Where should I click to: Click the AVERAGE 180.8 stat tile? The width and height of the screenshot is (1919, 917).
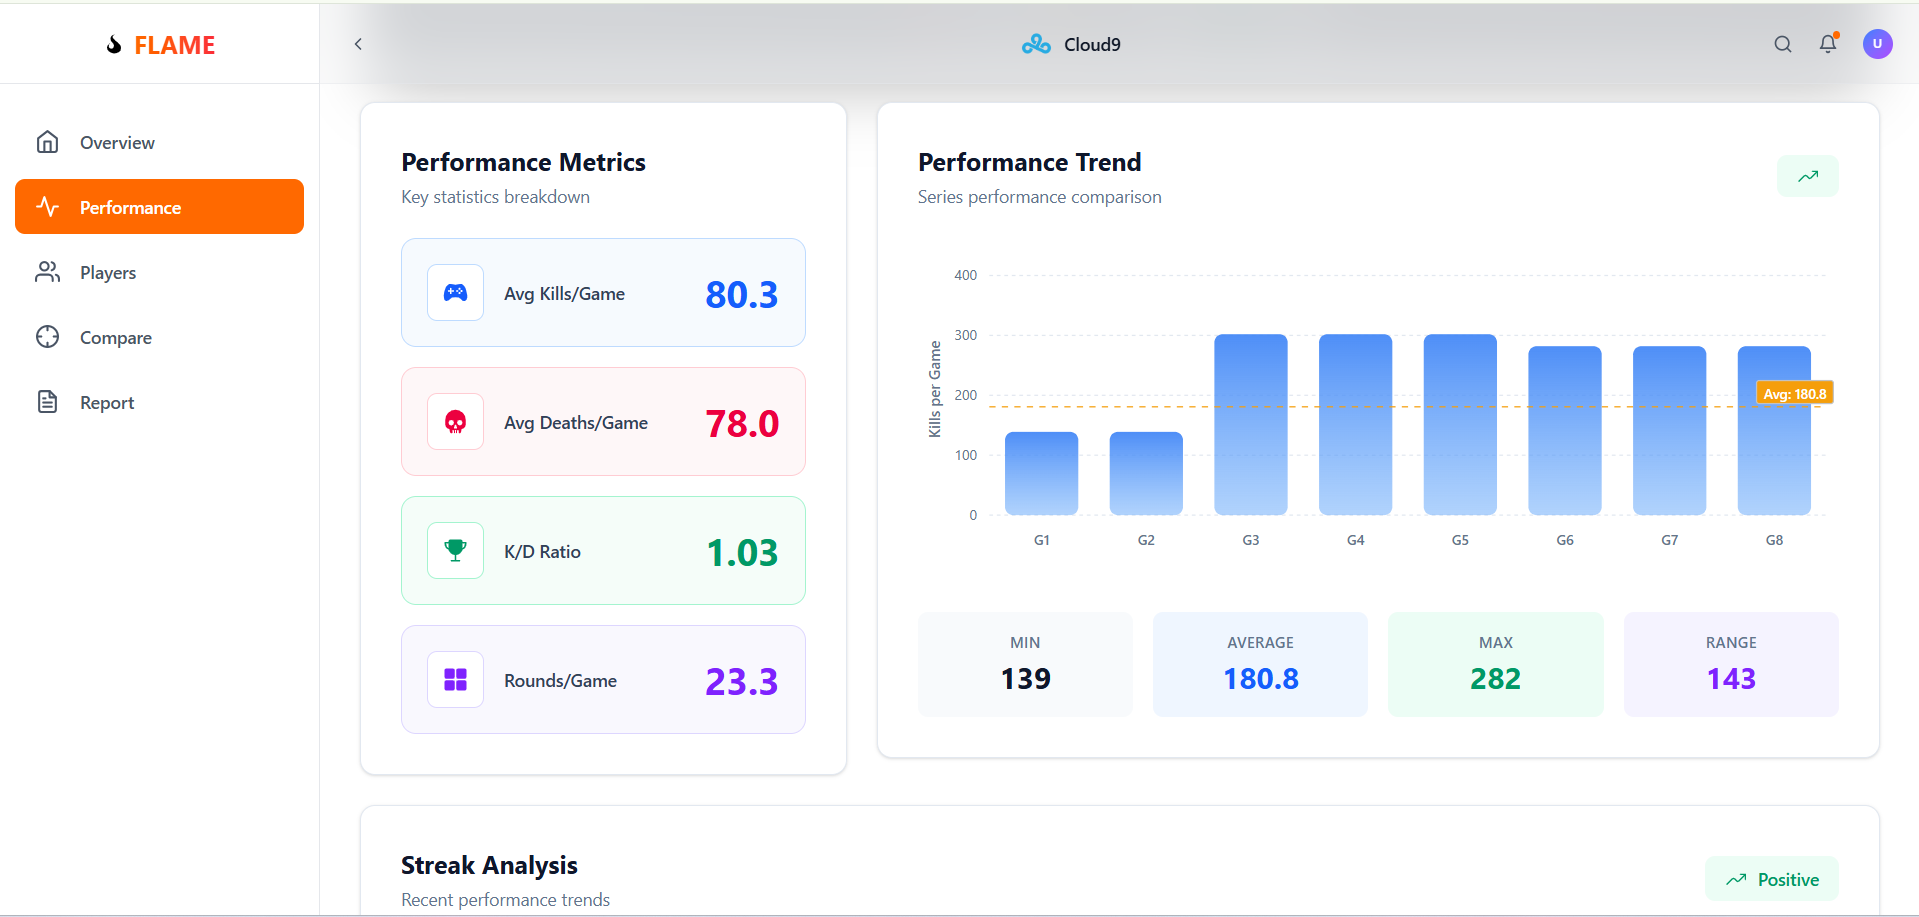point(1260,664)
